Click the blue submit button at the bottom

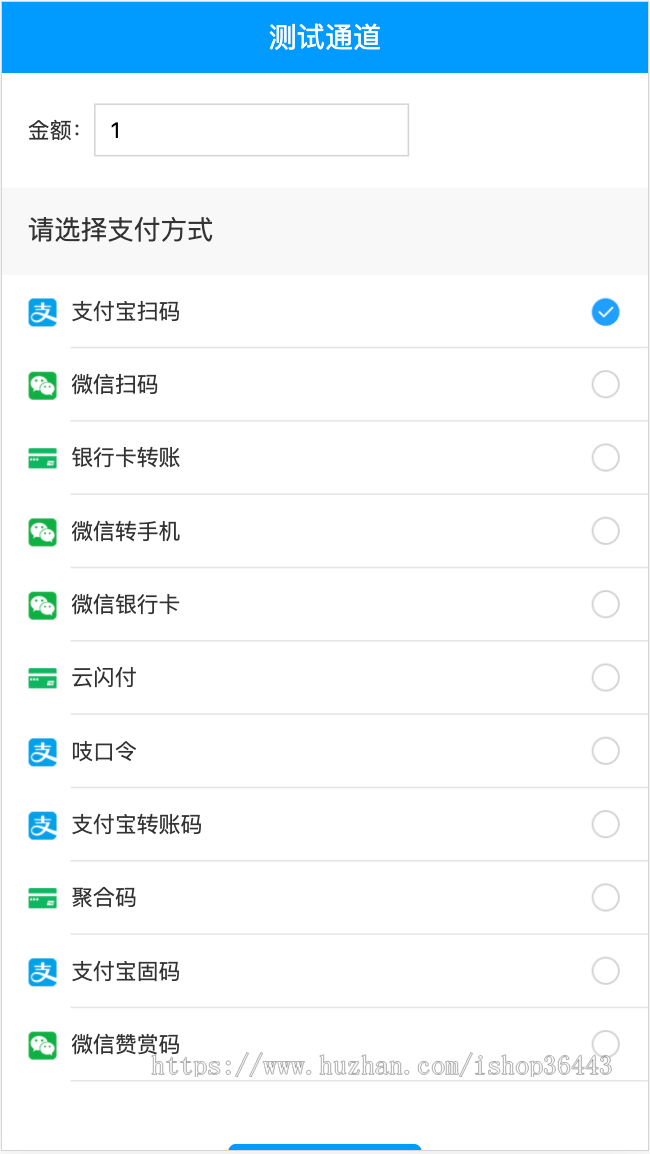click(325, 1148)
